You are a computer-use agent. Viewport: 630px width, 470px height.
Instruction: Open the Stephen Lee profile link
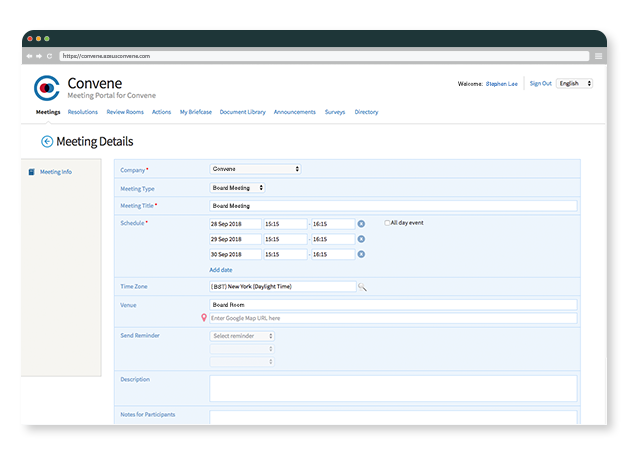pyautogui.click(x=502, y=84)
